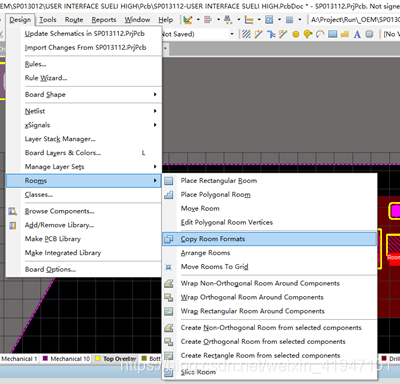Screen dimensions: 400x384
Task: Choose Wrap Non-Orthogonal Room Around Components
Action: coord(269,283)
